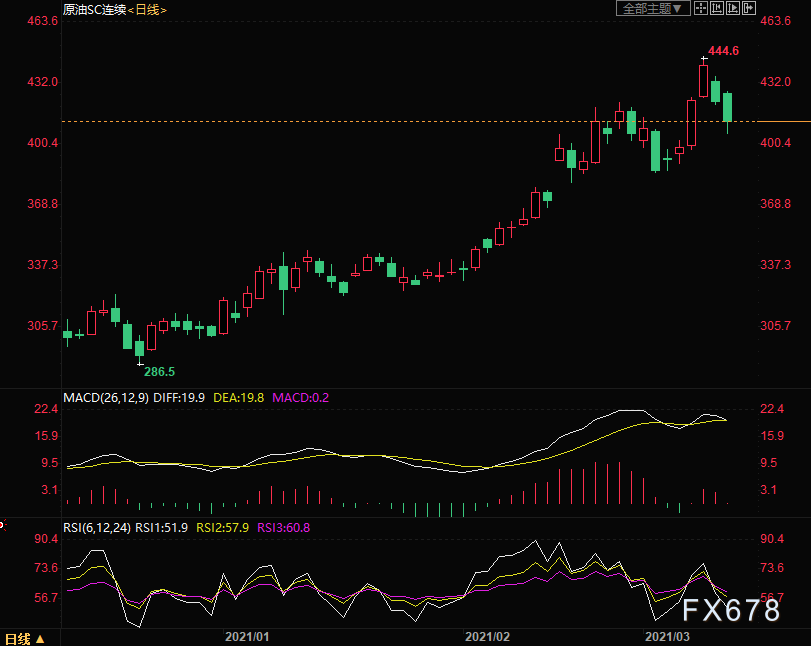Click the RSI(6,12,24) indicator label

[x=98, y=526]
